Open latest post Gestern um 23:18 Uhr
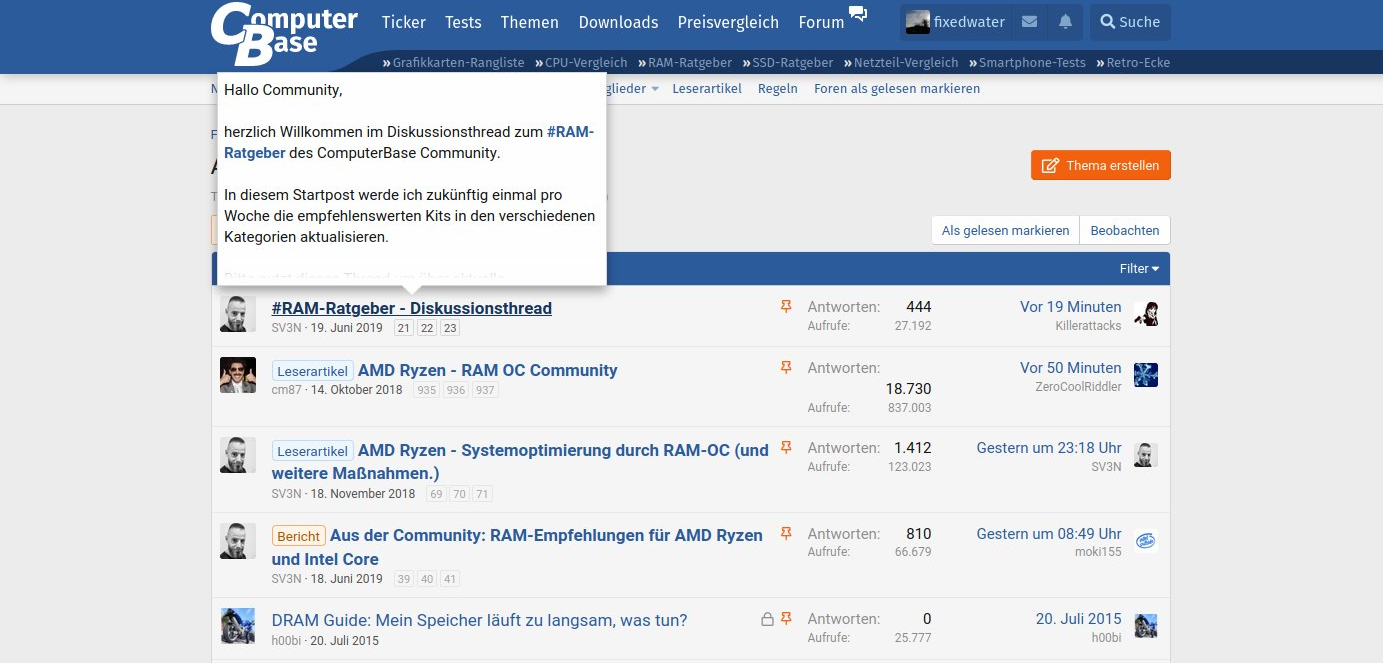The image size is (1383, 663). click(x=1049, y=448)
